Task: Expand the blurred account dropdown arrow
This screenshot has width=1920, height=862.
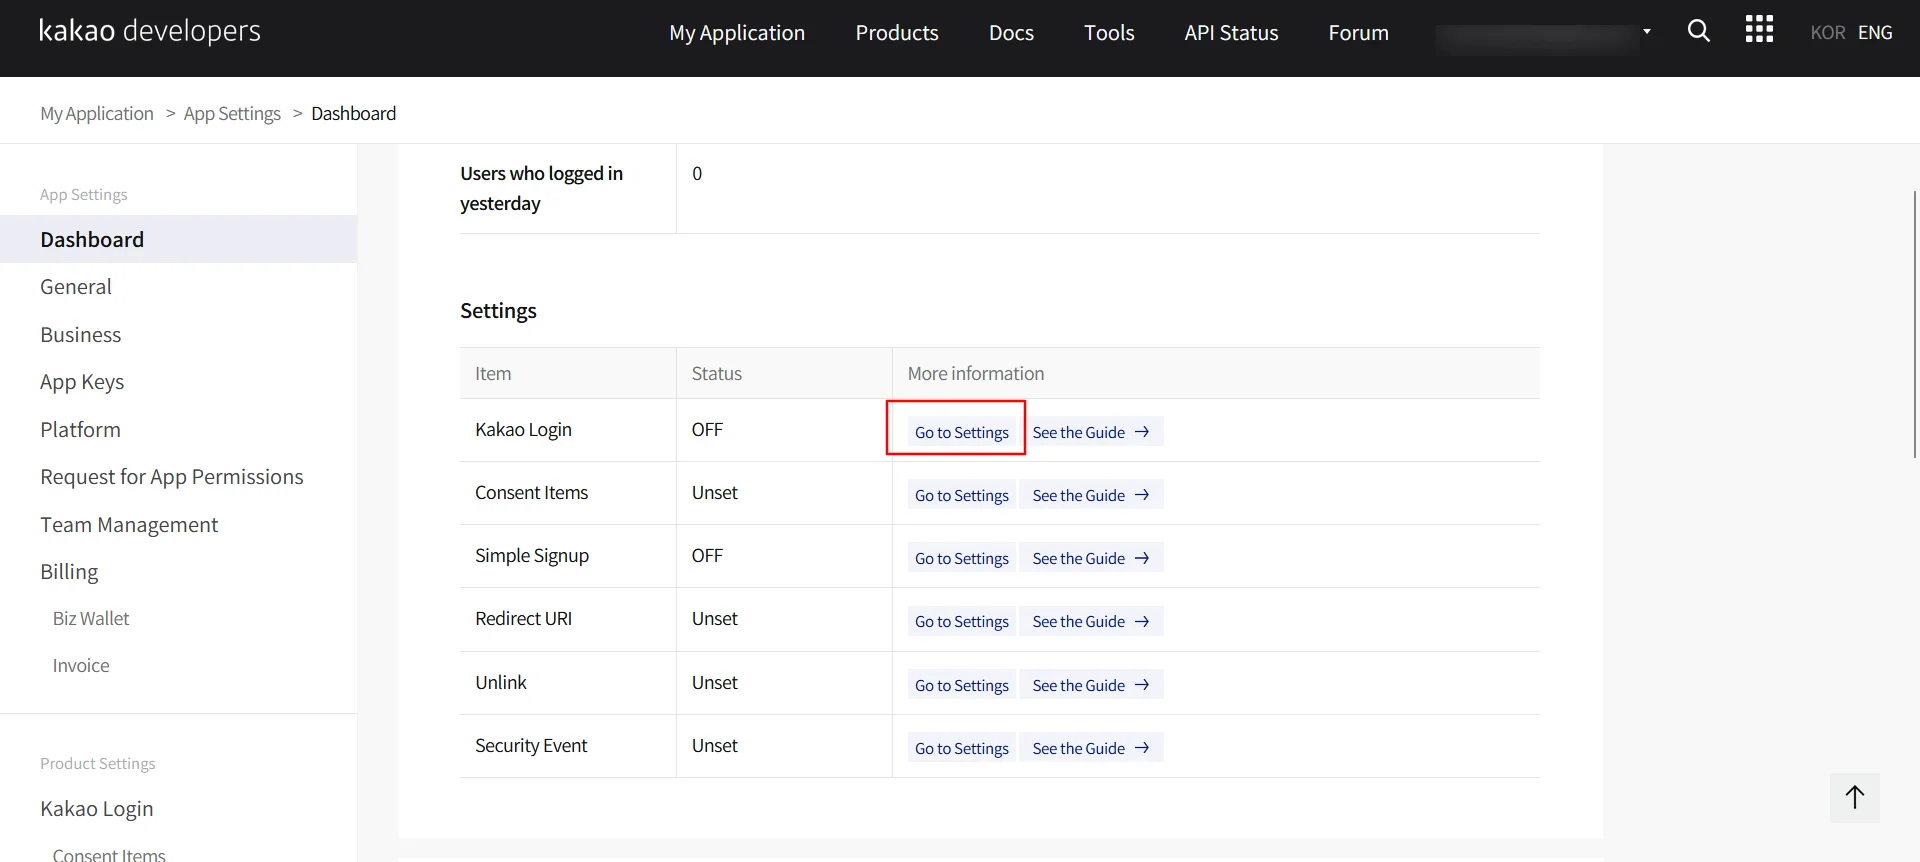Action: coord(1646,32)
